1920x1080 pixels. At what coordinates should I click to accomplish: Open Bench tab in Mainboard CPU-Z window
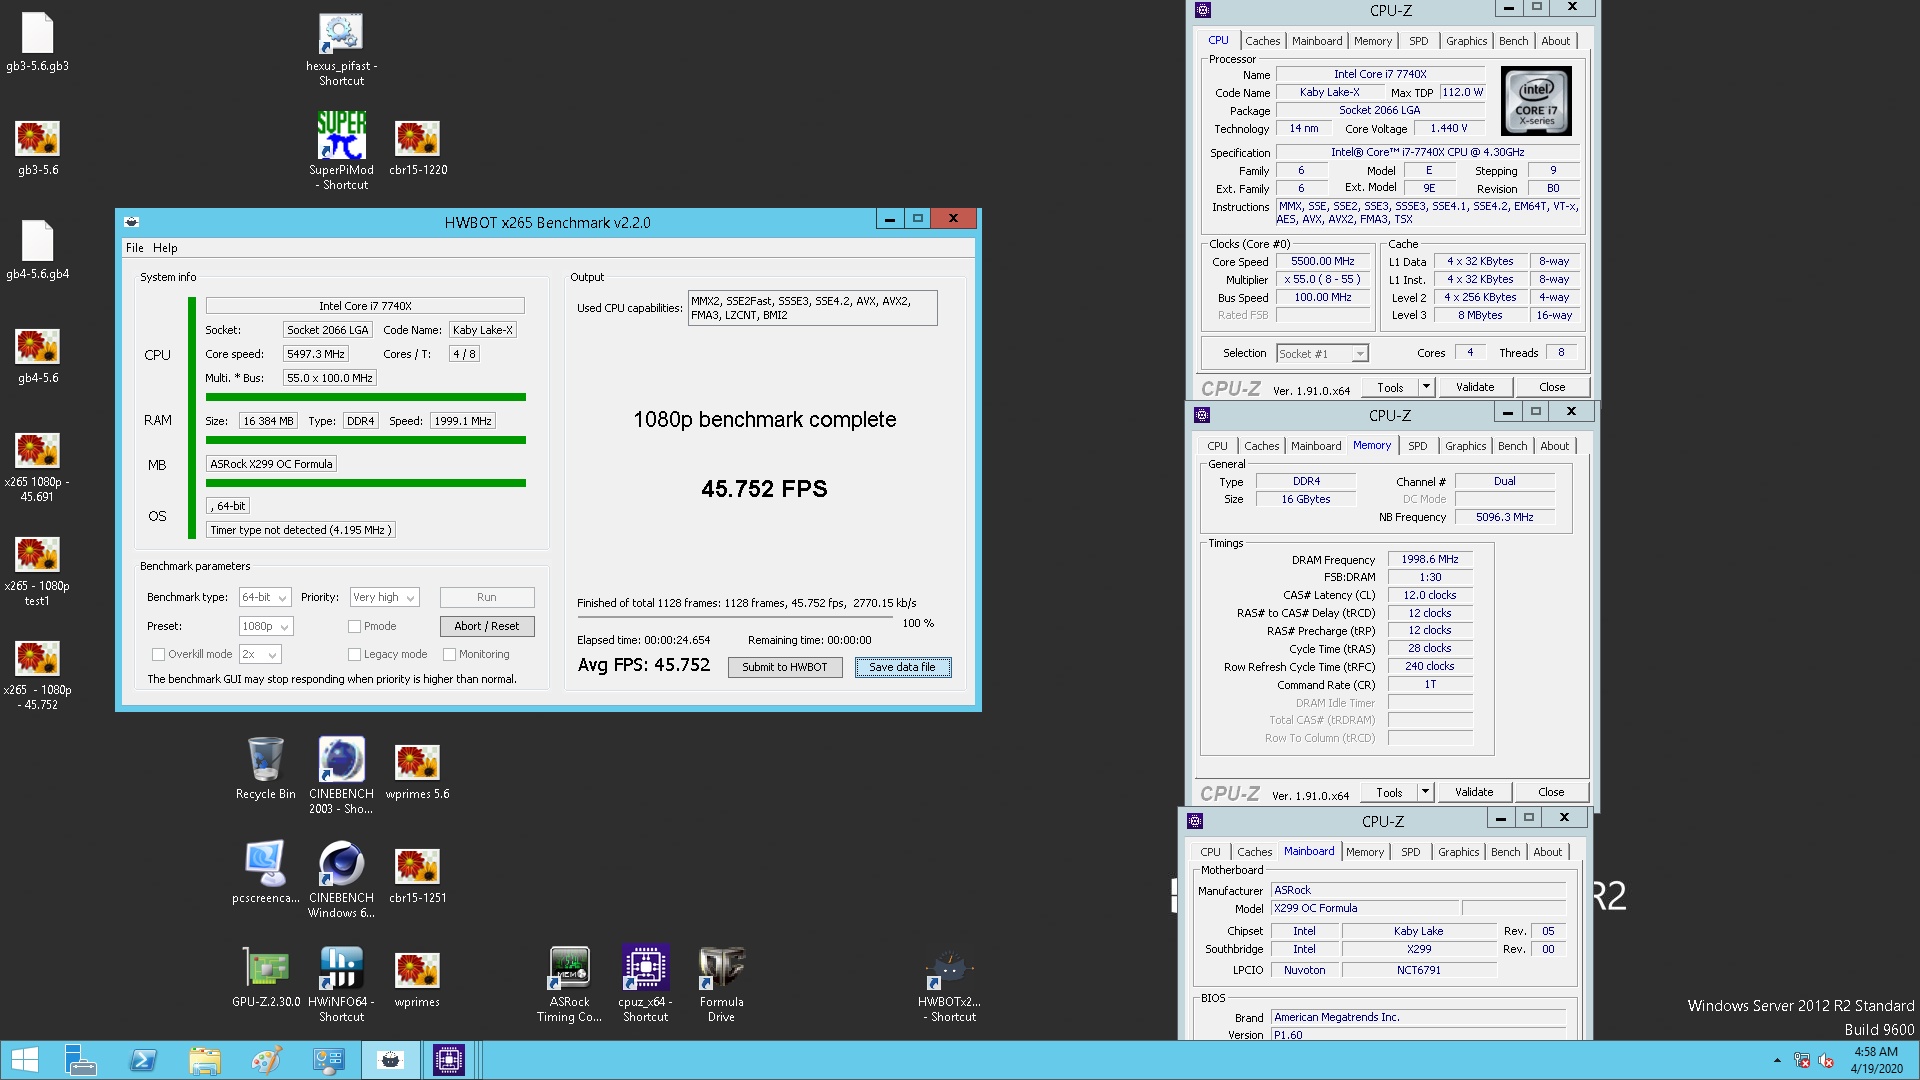(x=1505, y=852)
